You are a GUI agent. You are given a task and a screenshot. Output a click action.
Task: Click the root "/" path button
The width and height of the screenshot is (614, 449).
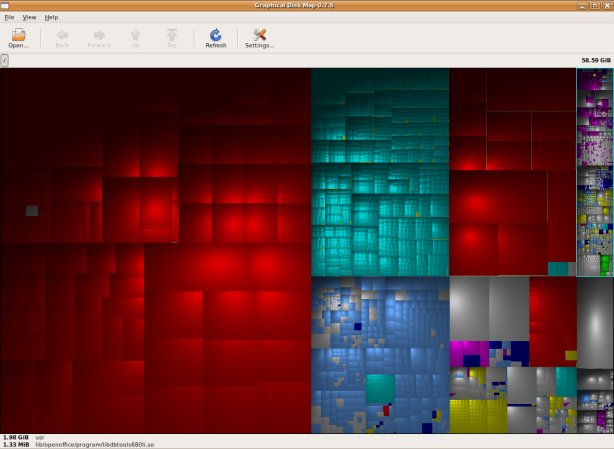(x=4, y=60)
